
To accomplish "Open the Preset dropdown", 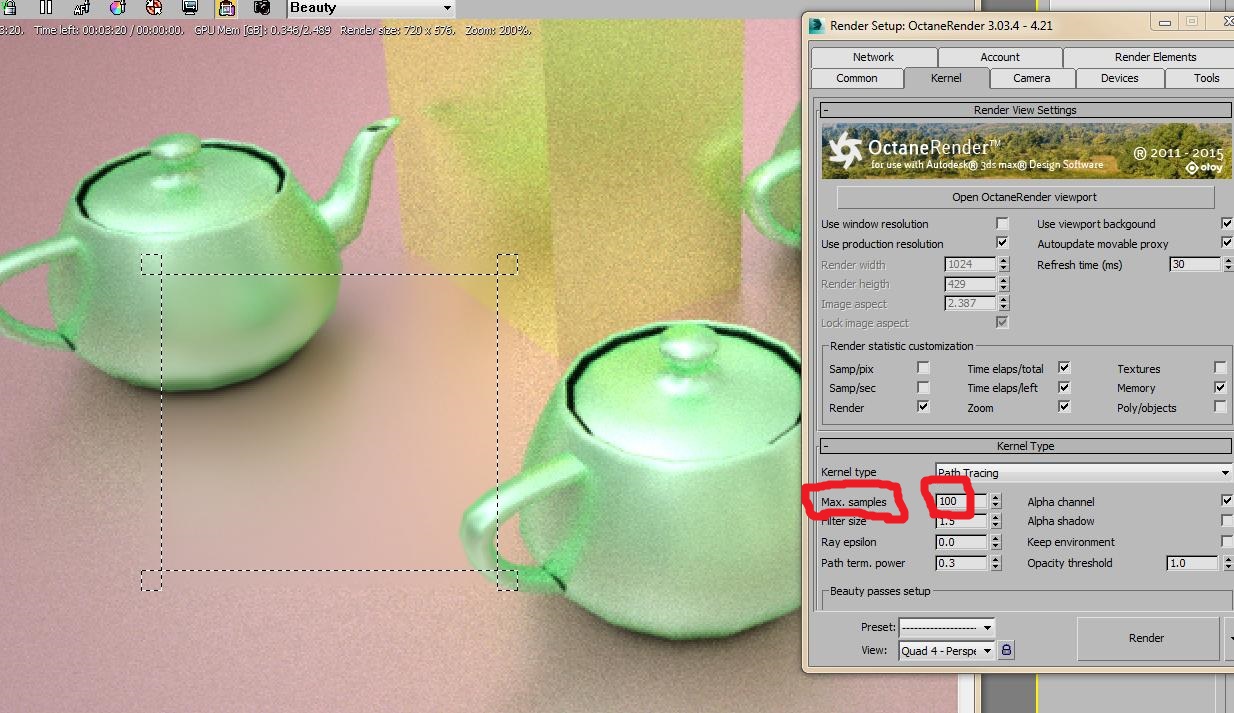I will tap(947, 628).
